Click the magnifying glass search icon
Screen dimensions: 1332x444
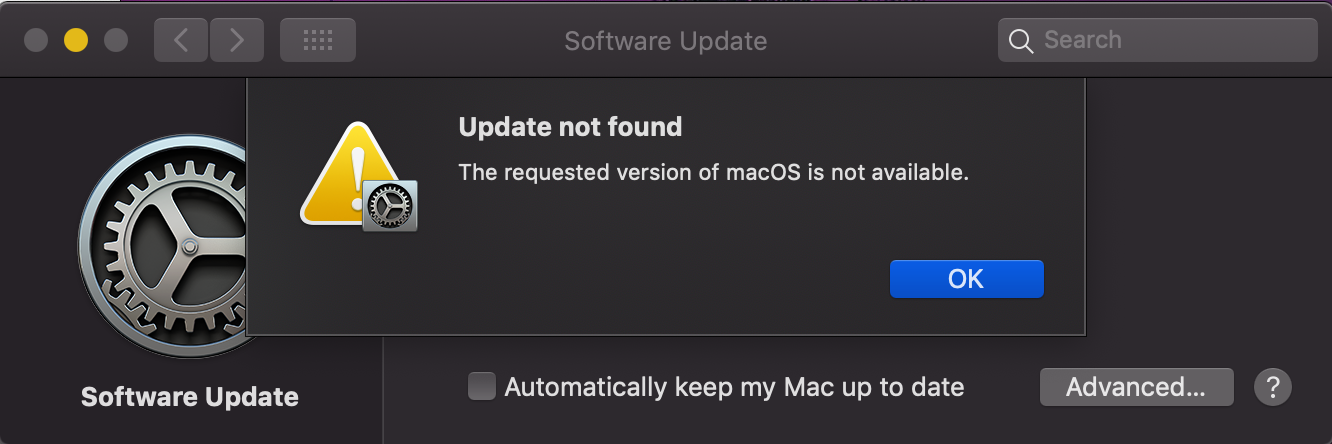(1020, 41)
